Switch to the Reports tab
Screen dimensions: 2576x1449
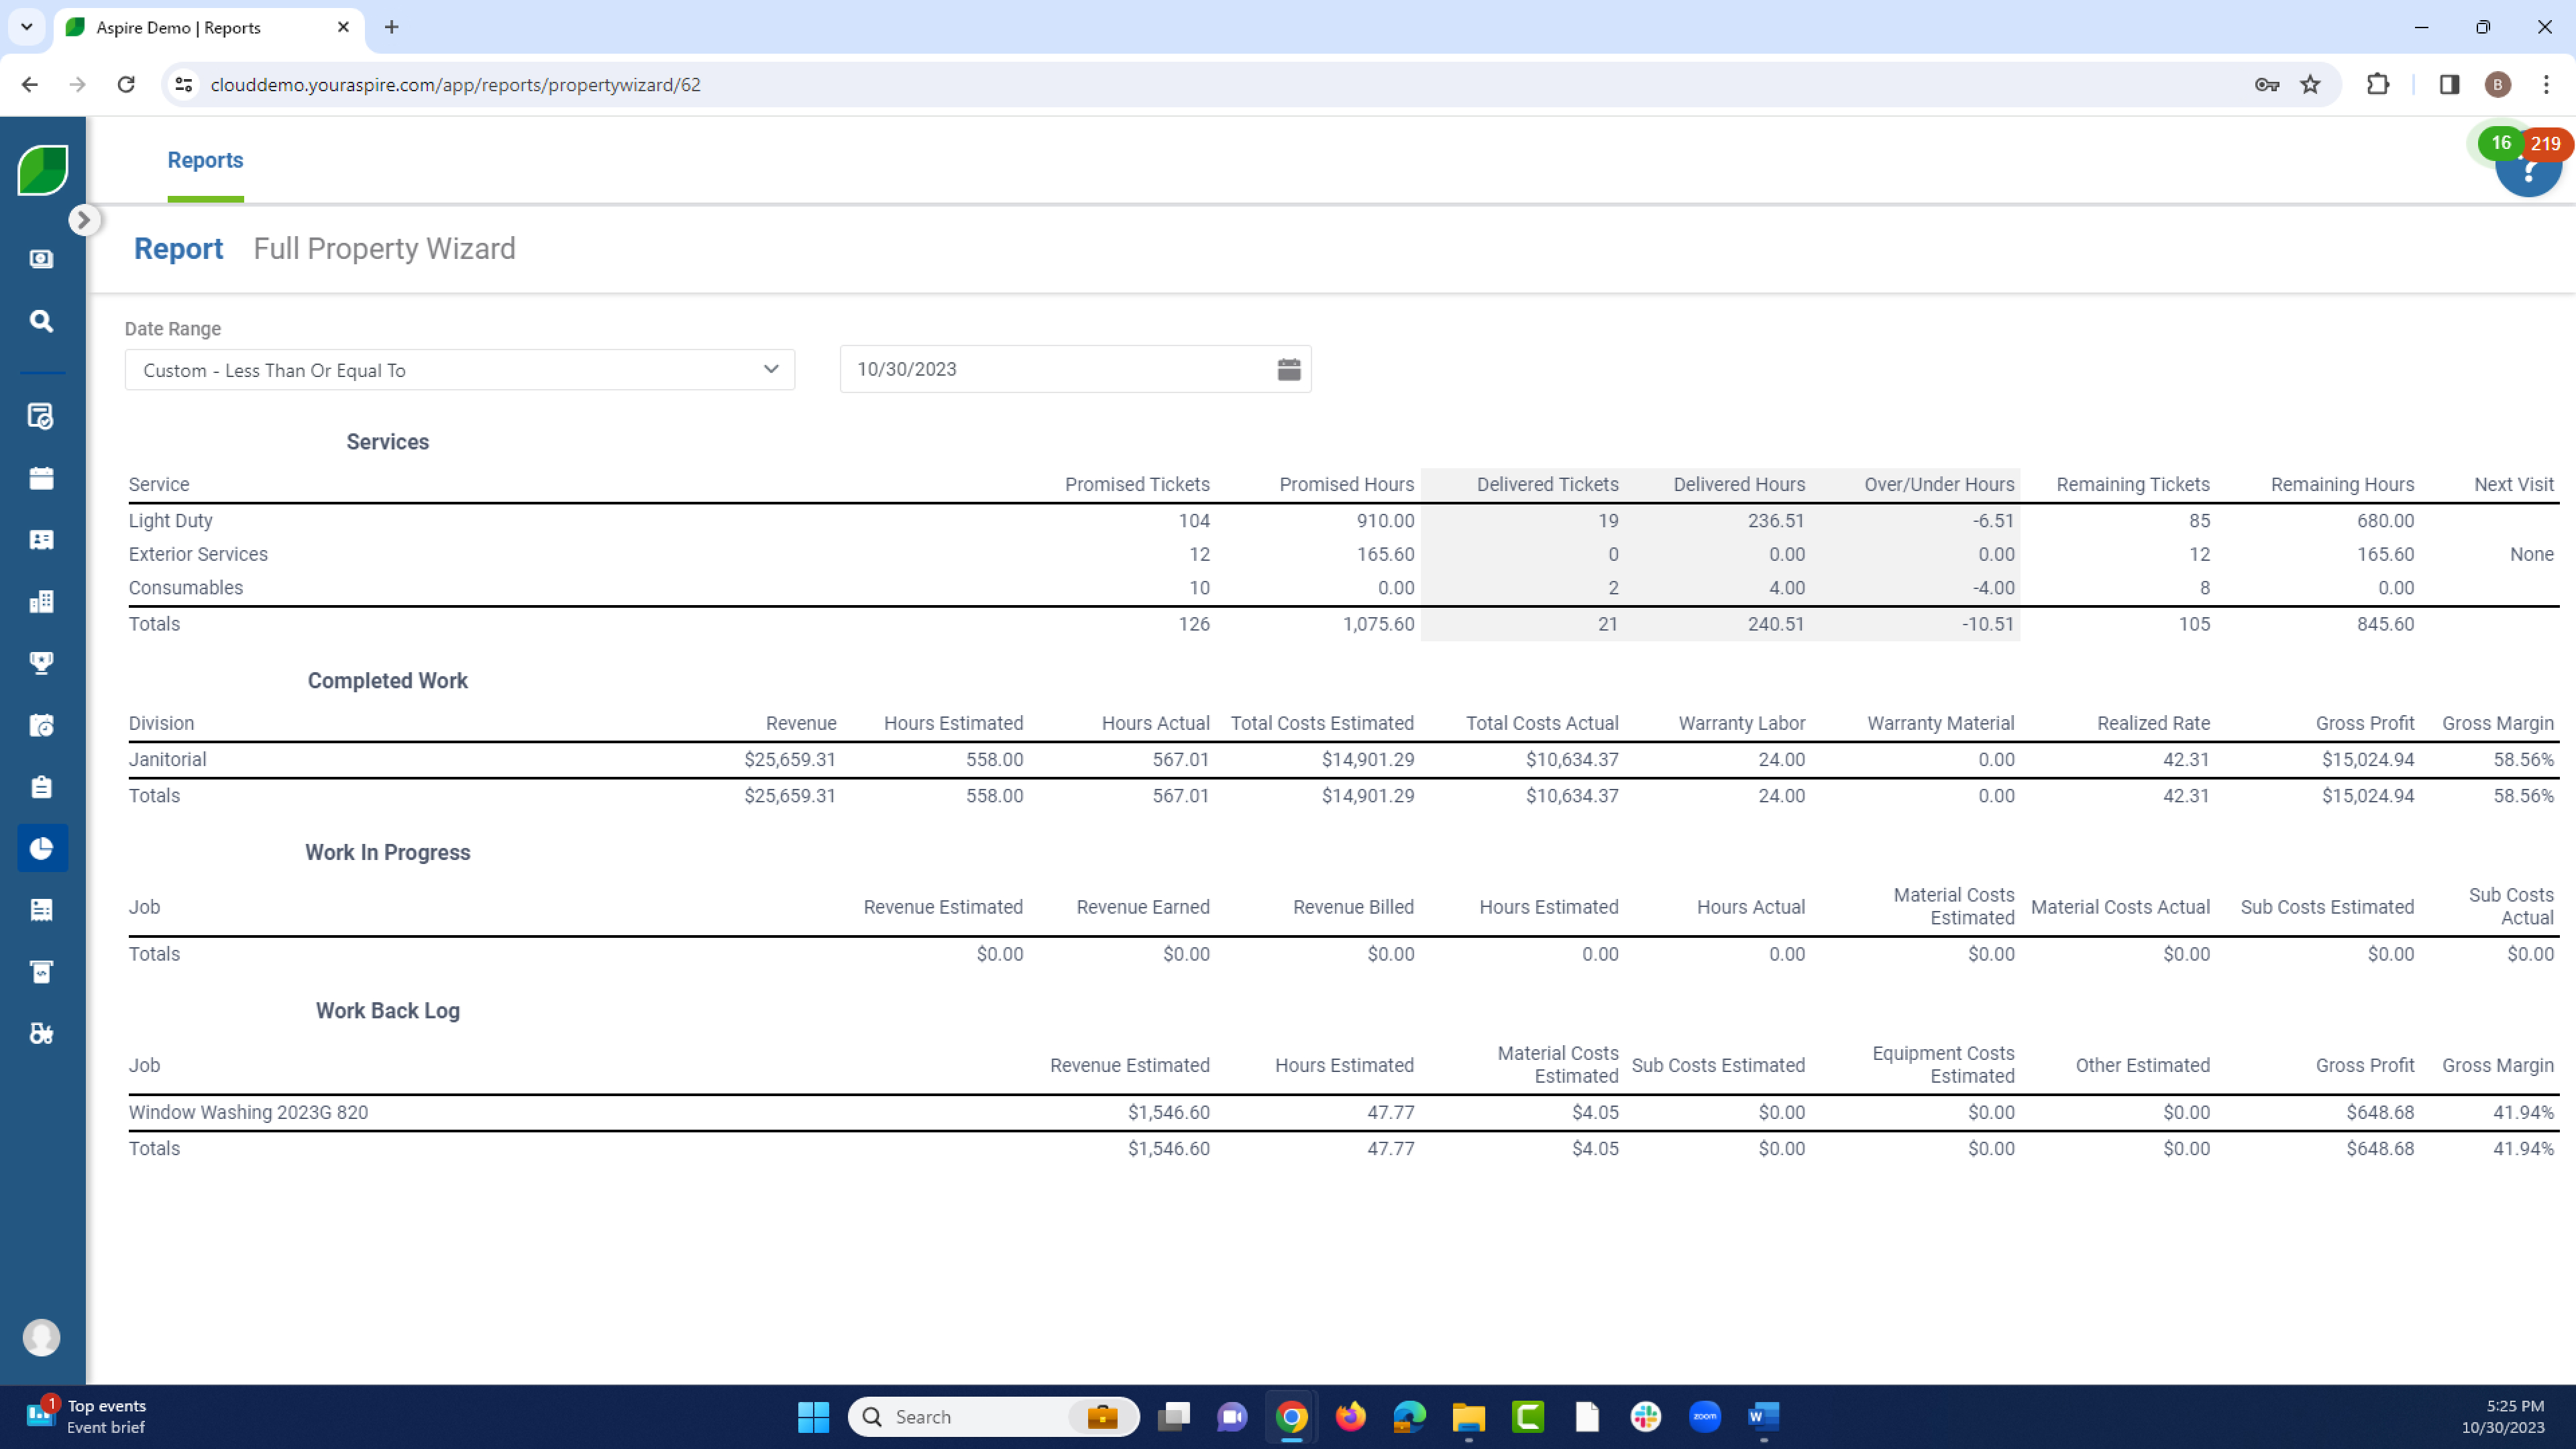pos(206,160)
